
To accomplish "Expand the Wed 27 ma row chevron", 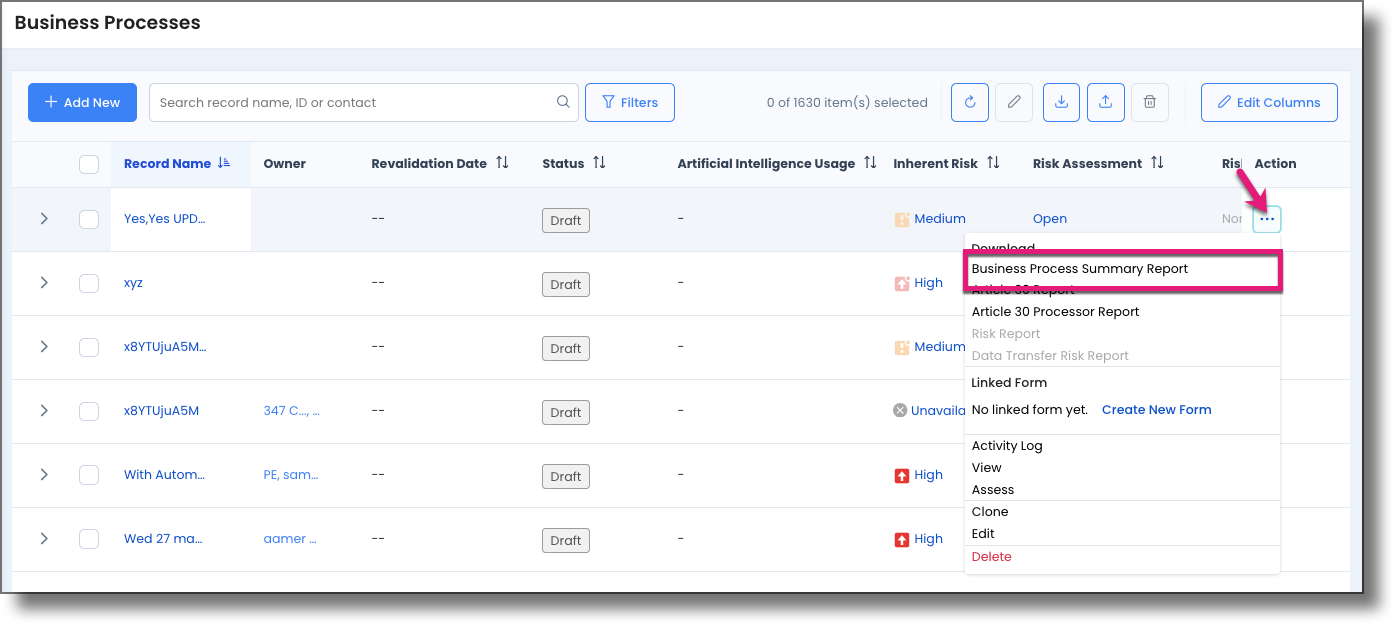I will (x=44, y=539).
